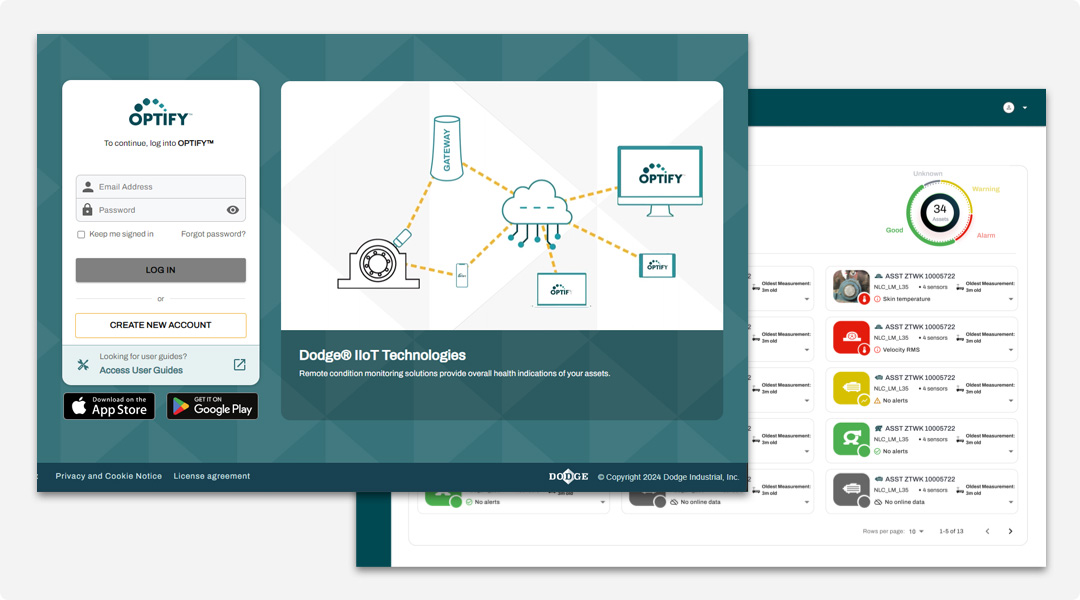Click sensor icon by Oldest Measurement on Velocity RMS card
Viewport: 1080px width, 600px height.
coord(960,338)
